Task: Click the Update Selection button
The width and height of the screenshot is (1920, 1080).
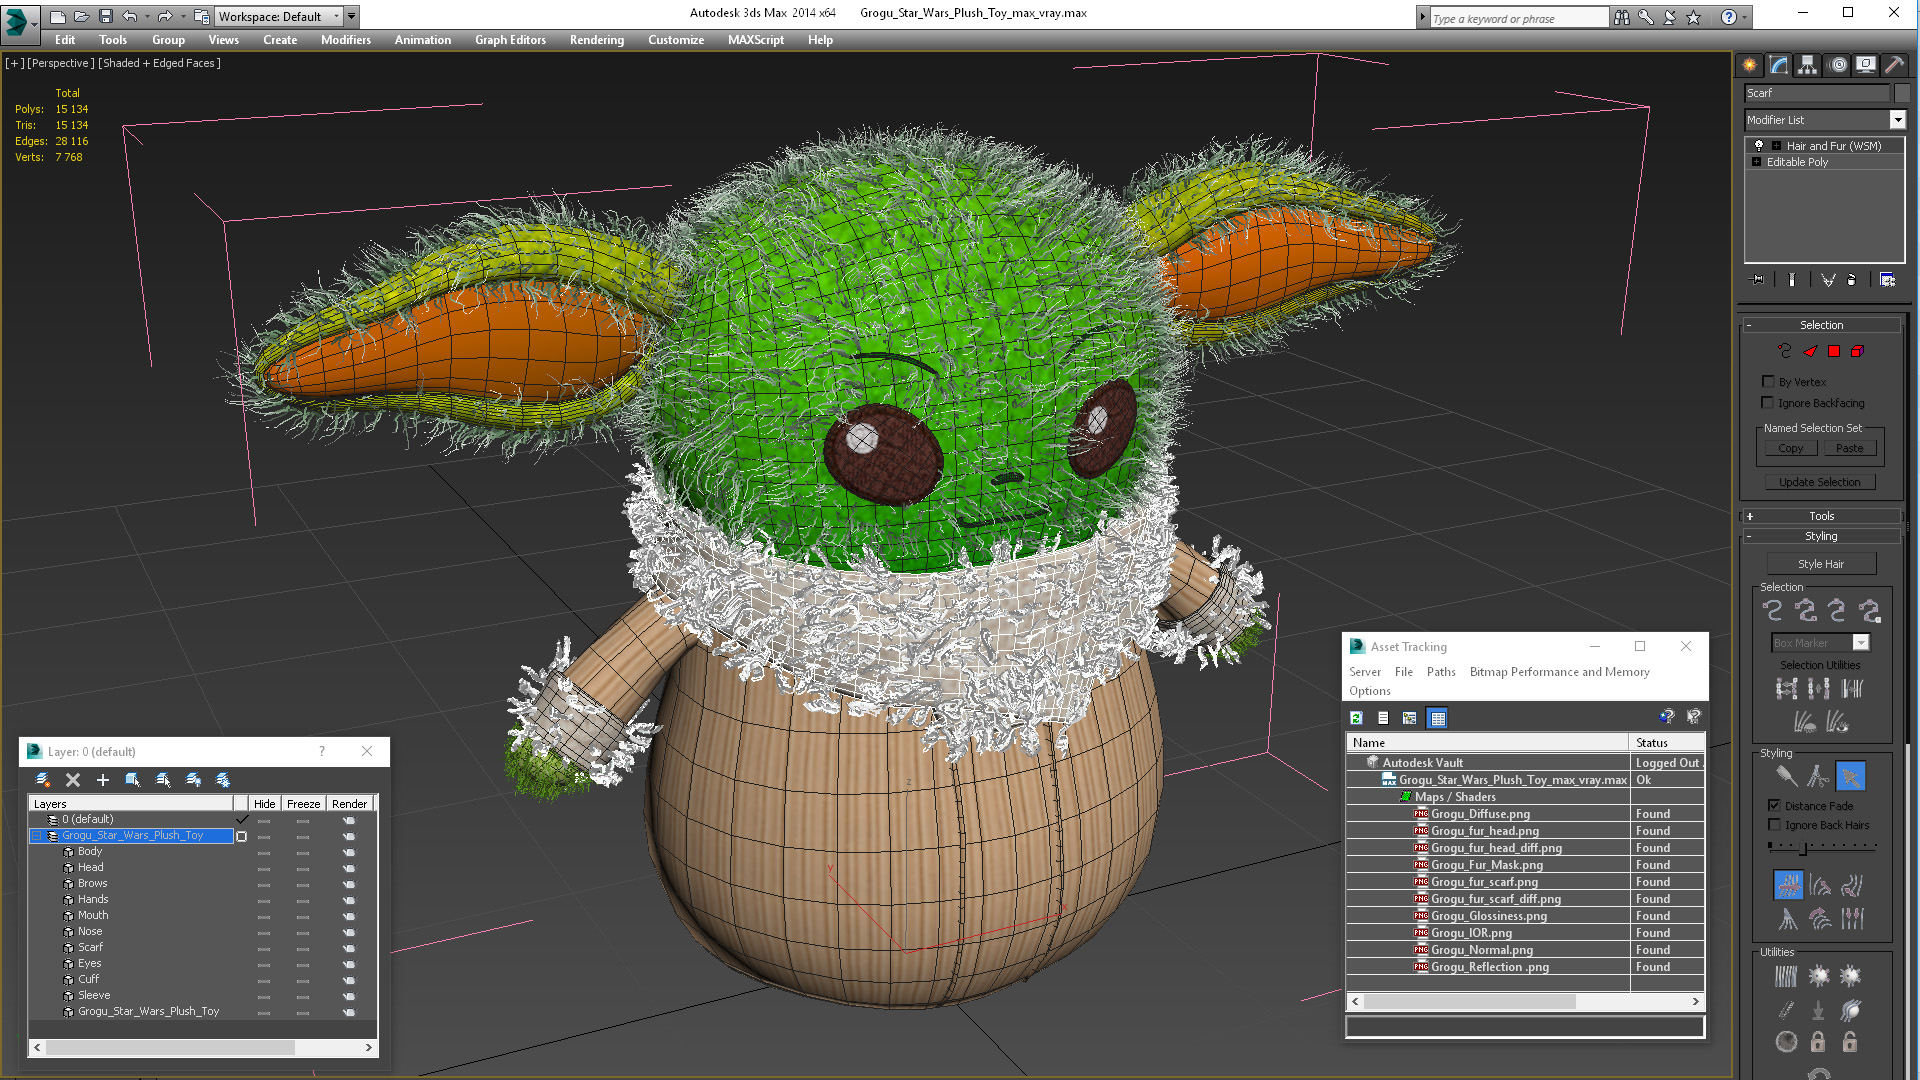Action: tap(1820, 482)
